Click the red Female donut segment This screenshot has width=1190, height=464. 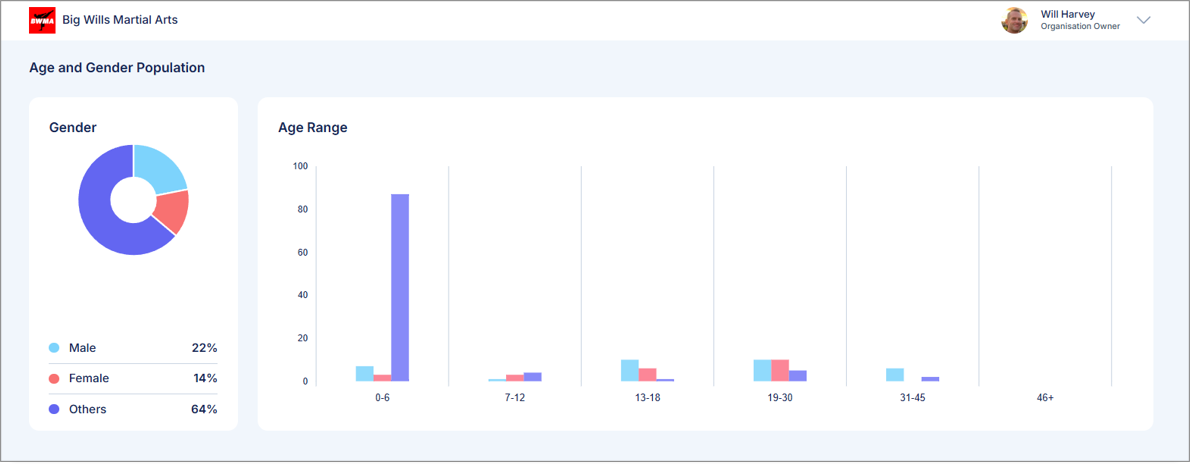coord(170,211)
